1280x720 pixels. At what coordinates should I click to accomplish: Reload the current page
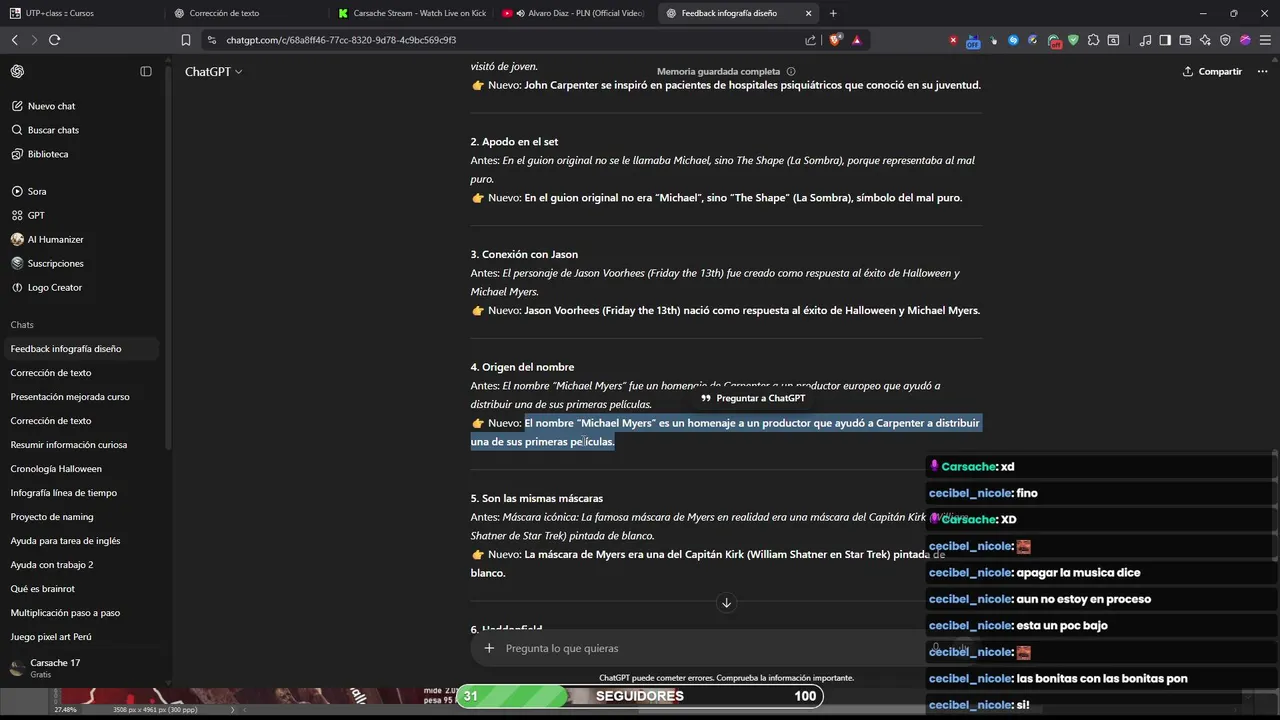[54, 40]
